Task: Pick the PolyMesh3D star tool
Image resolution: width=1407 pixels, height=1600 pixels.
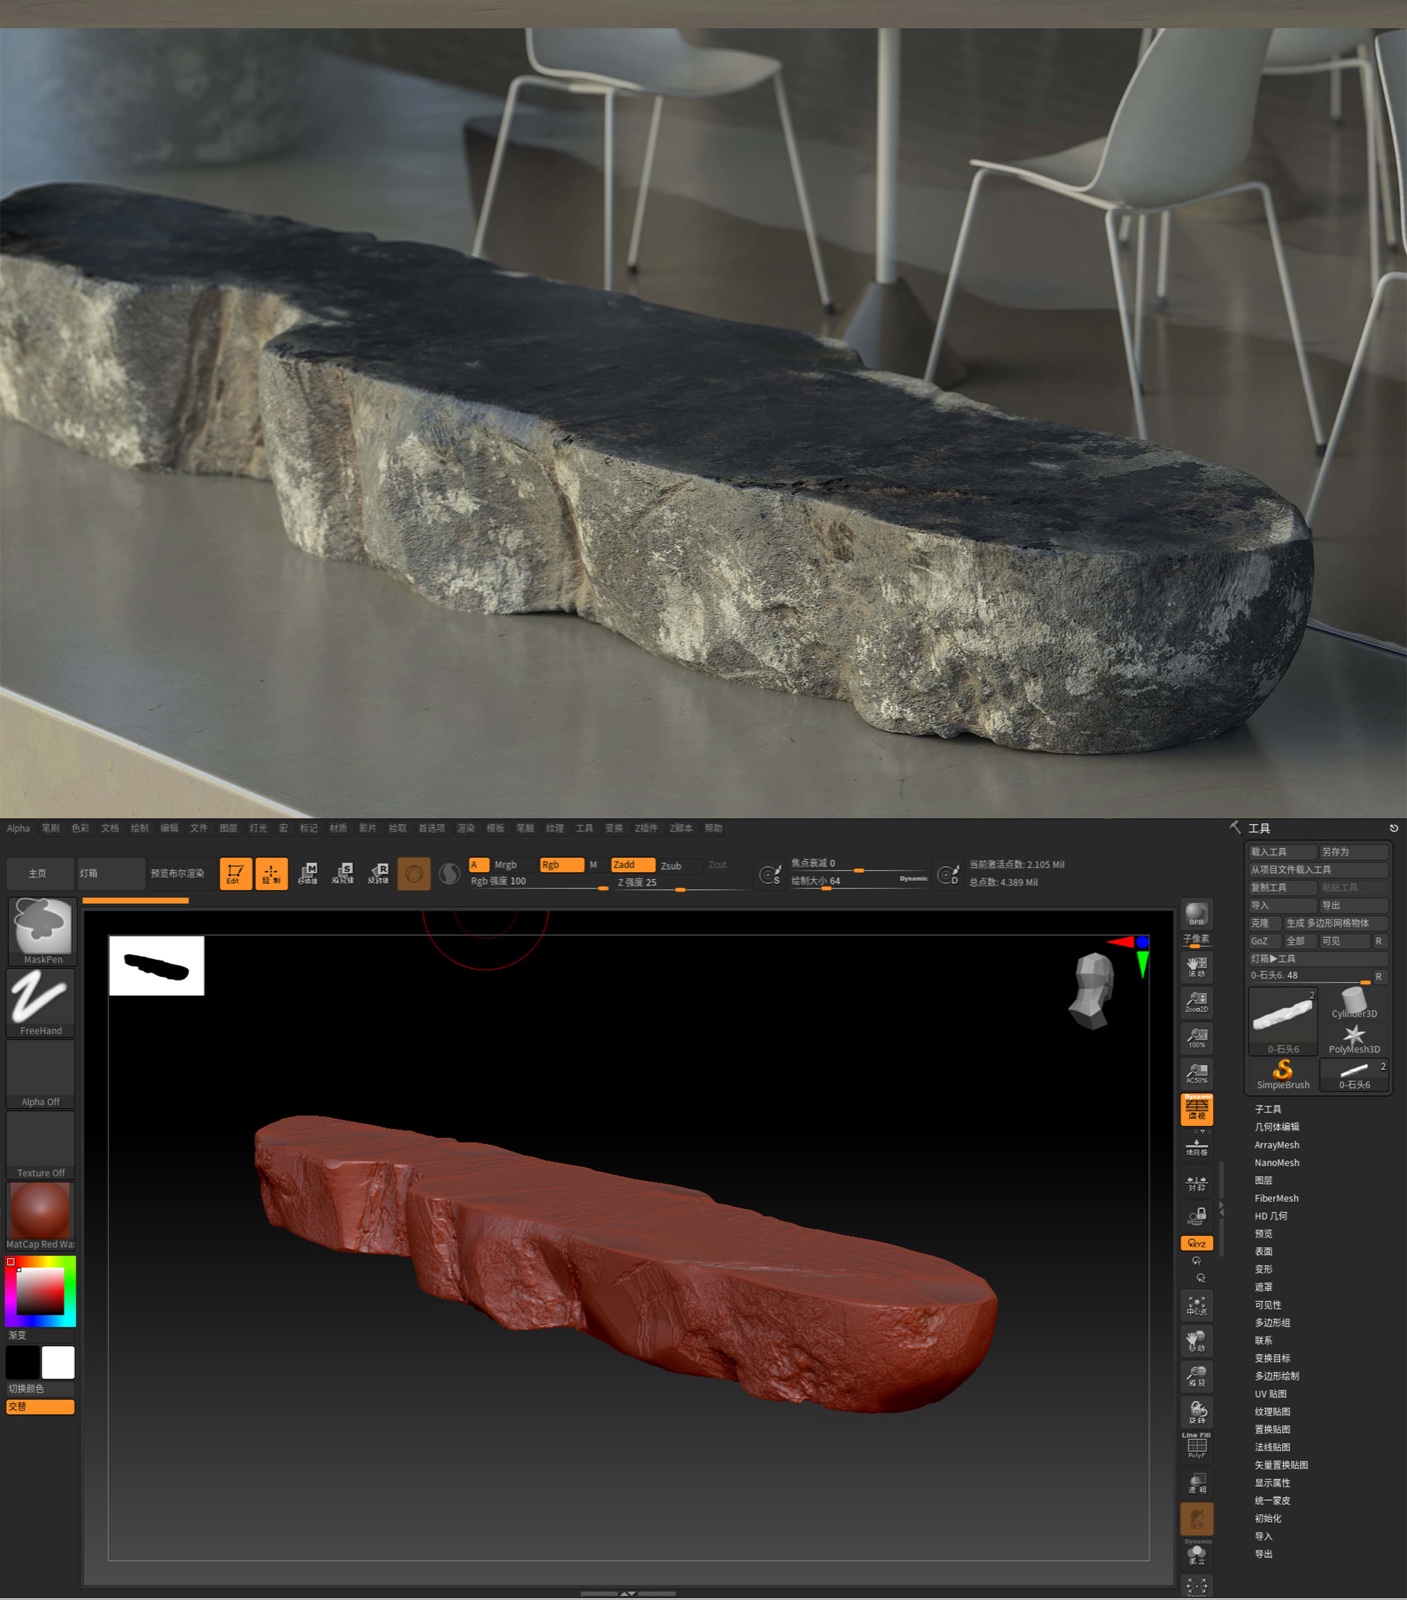Action: 1354,1038
